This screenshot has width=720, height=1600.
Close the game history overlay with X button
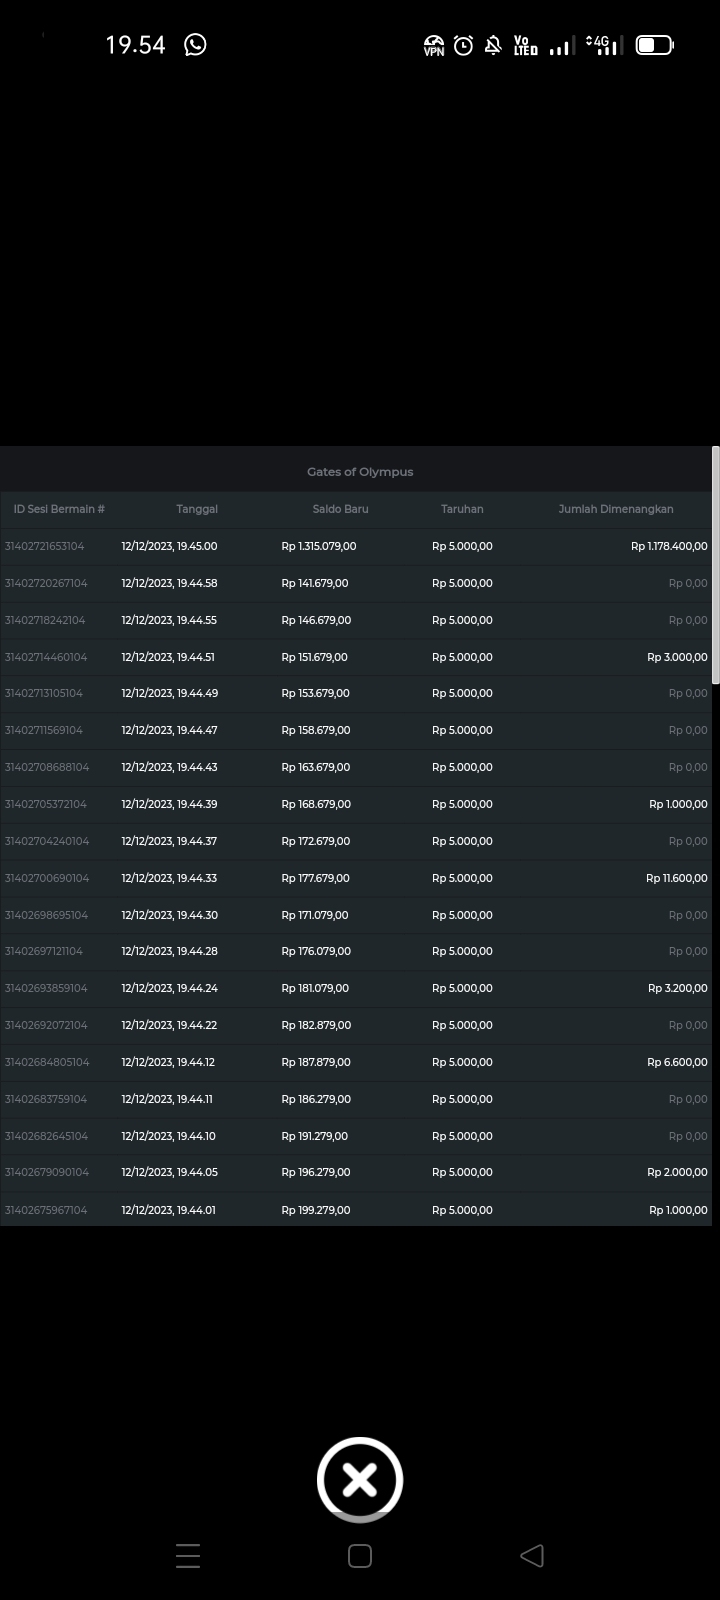(360, 1480)
